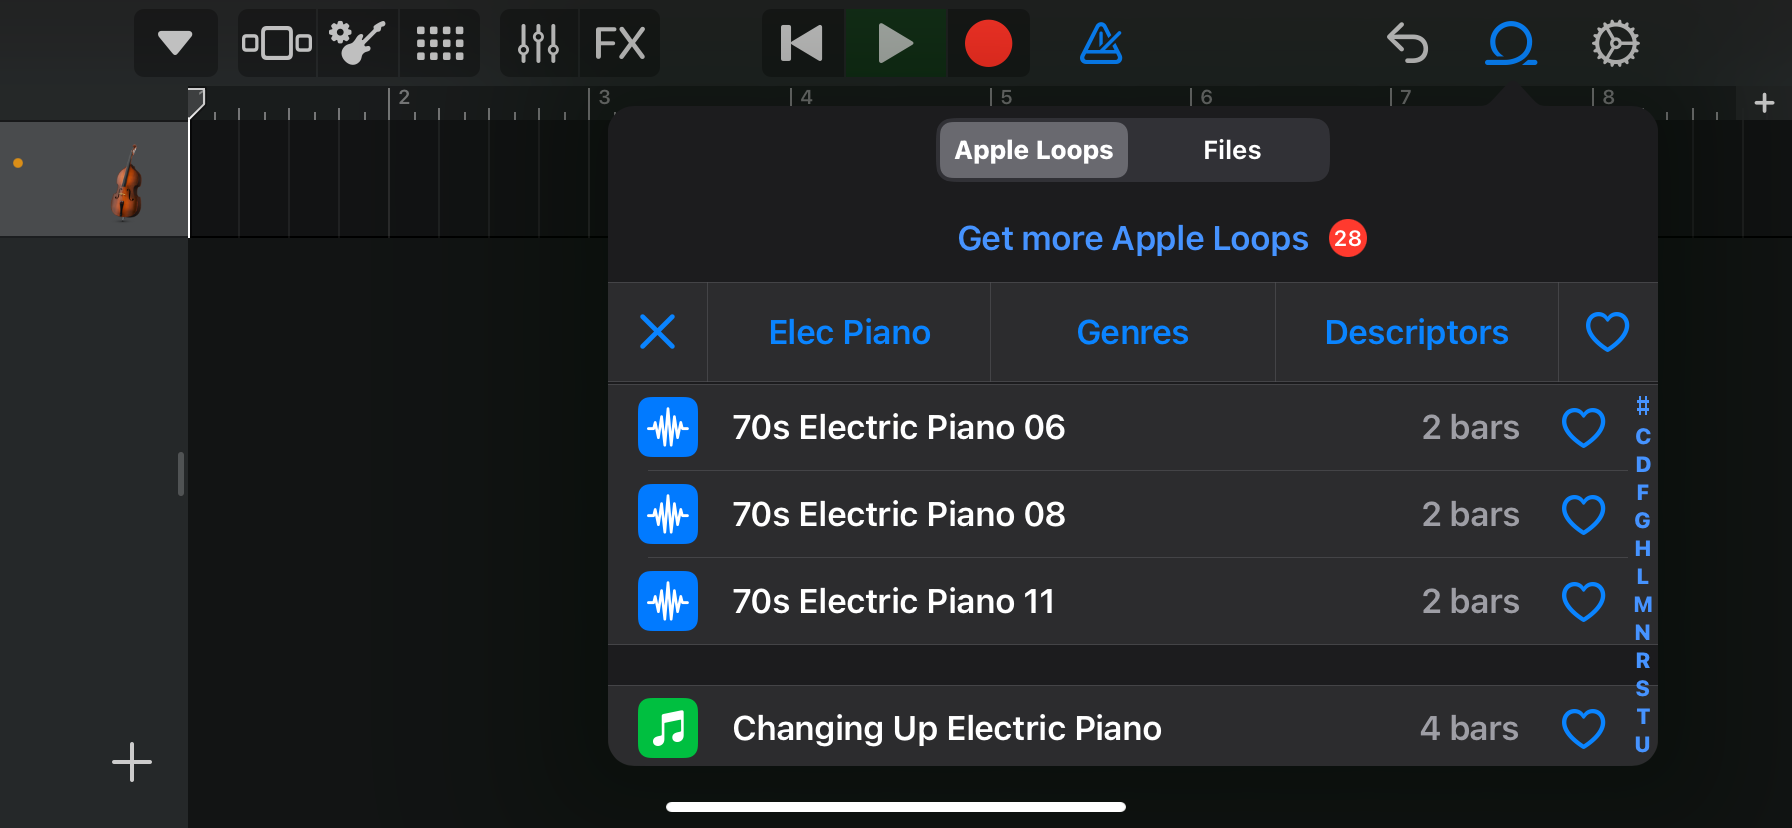This screenshot has width=1792, height=828.
Task: Open the Genres filter
Action: pos(1132,332)
